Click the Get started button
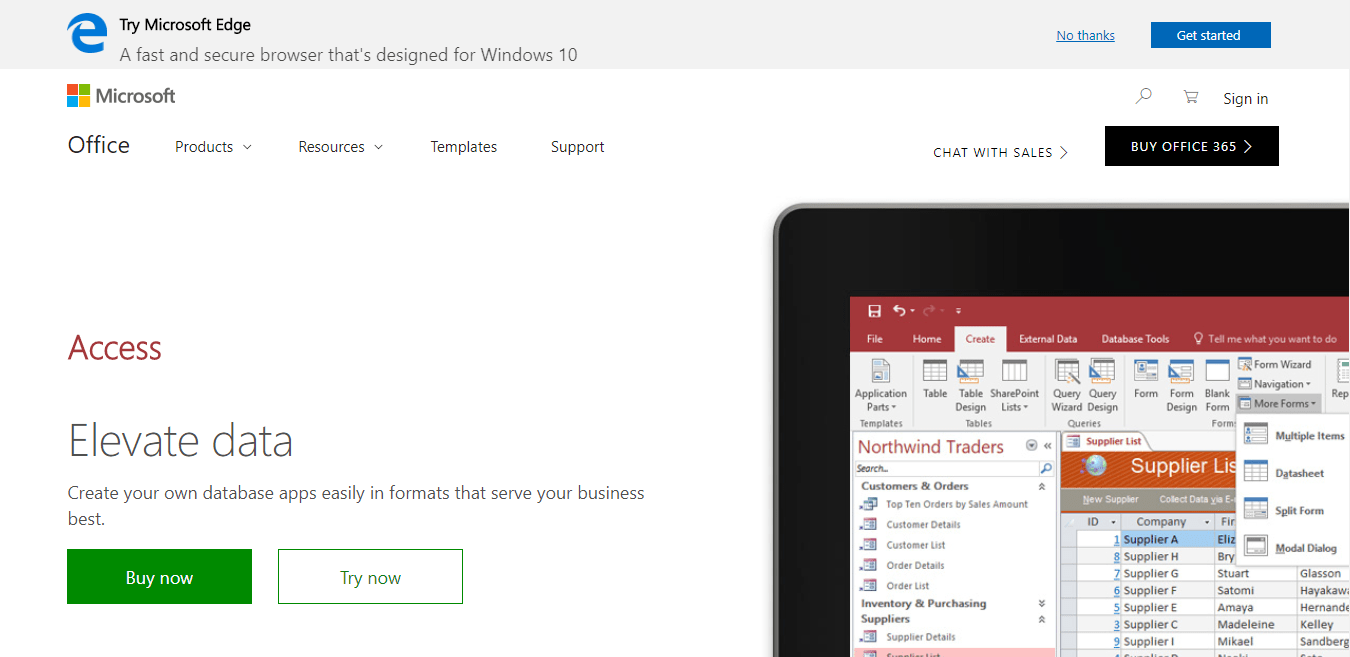Screen dimensions: 1350x657 pos(1210,35)
